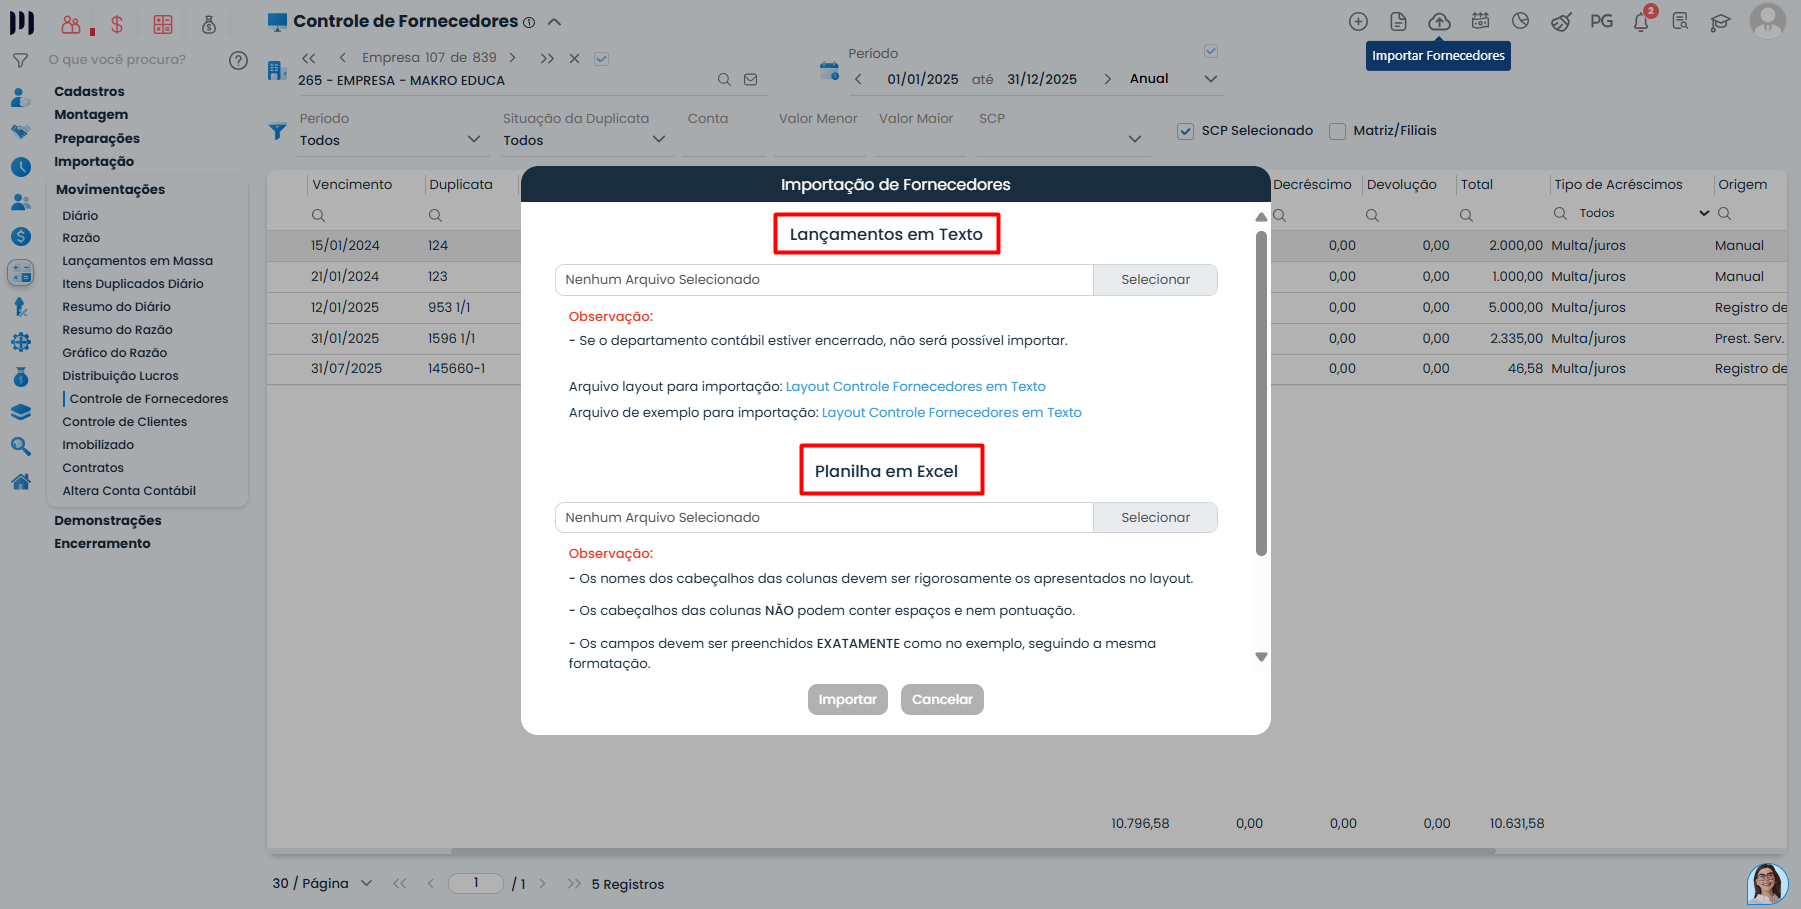Toggle the checkbox above the period selector
1801x909 pixels.
pyautogui.click(x=1211, y=51)
